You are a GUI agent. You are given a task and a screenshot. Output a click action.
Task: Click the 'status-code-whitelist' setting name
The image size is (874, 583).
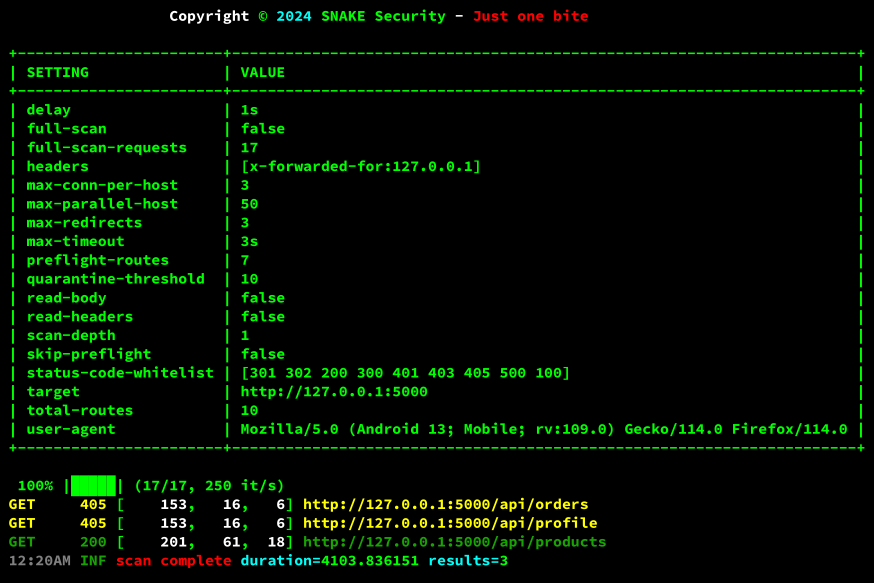click(120, 373)
